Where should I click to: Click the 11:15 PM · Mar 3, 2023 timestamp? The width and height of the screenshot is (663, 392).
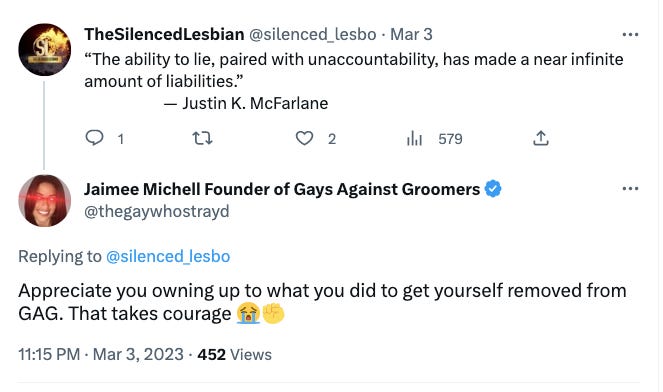tap(101, 354)
